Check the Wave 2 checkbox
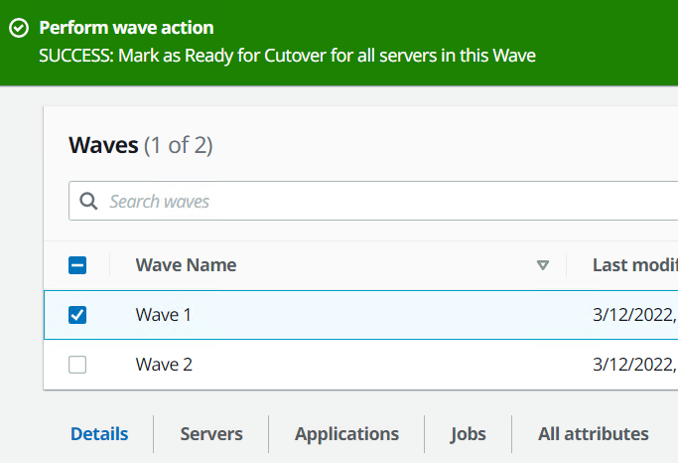Image resolution: width=679 pixels, height=464 pixels. [77, 365]
